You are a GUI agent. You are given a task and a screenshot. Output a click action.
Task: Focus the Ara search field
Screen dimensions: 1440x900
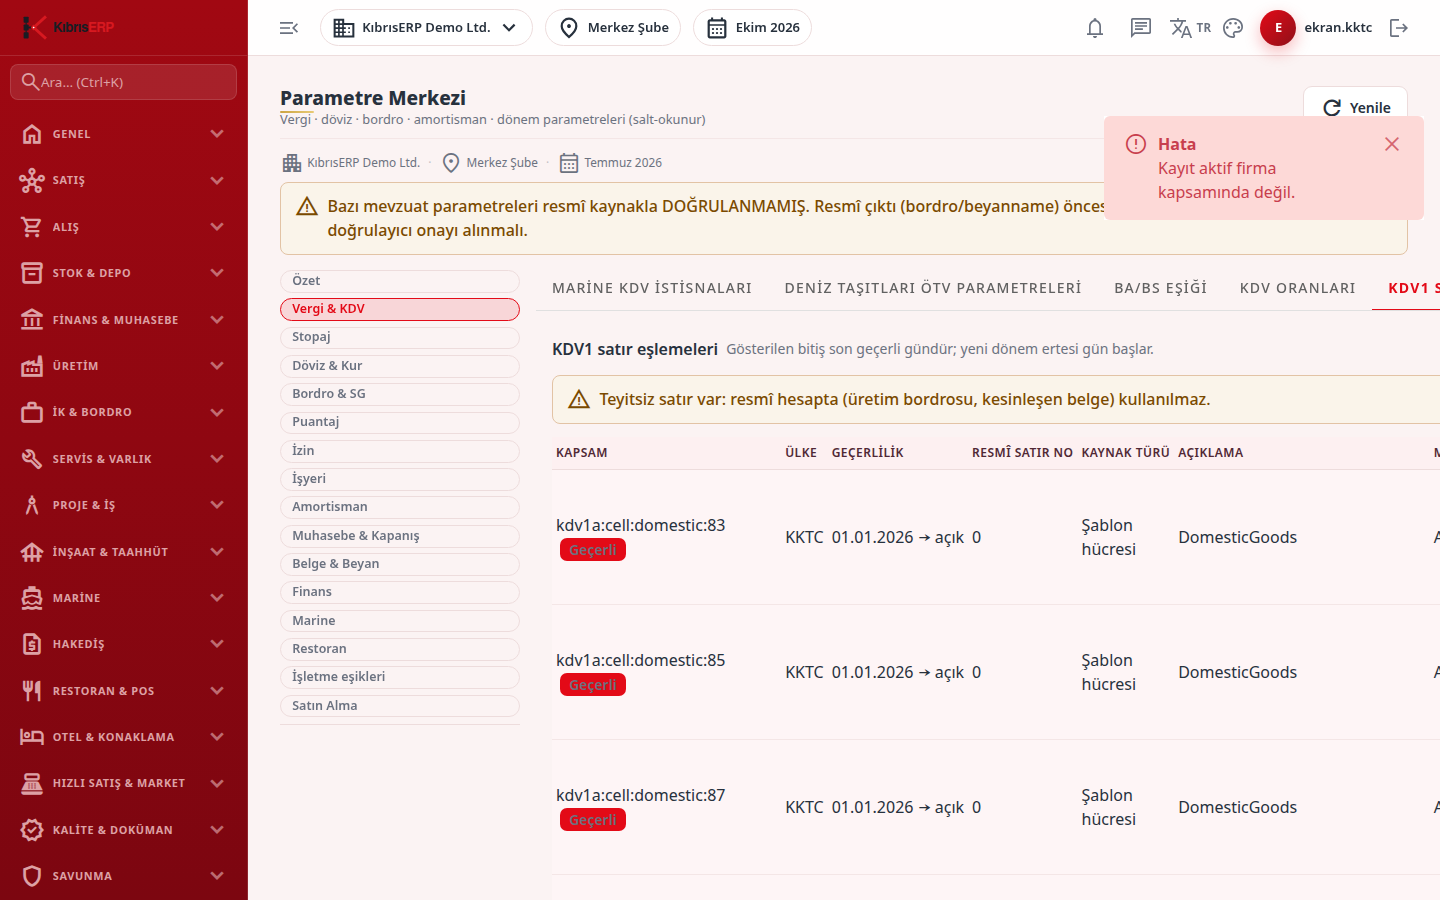(124, 82)
